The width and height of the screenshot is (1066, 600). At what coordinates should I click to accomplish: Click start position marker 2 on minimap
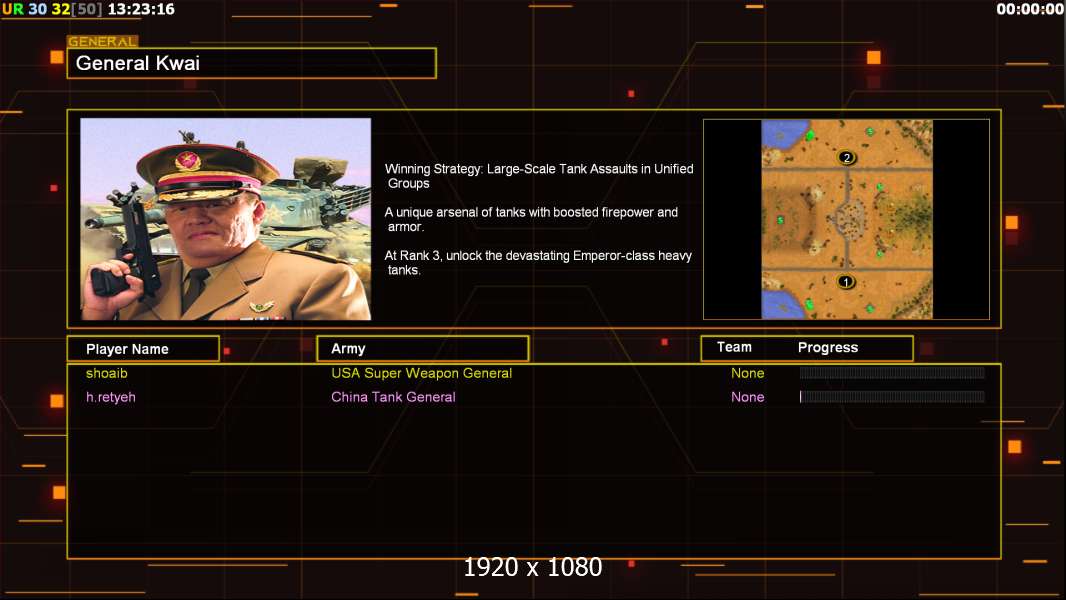846,158
